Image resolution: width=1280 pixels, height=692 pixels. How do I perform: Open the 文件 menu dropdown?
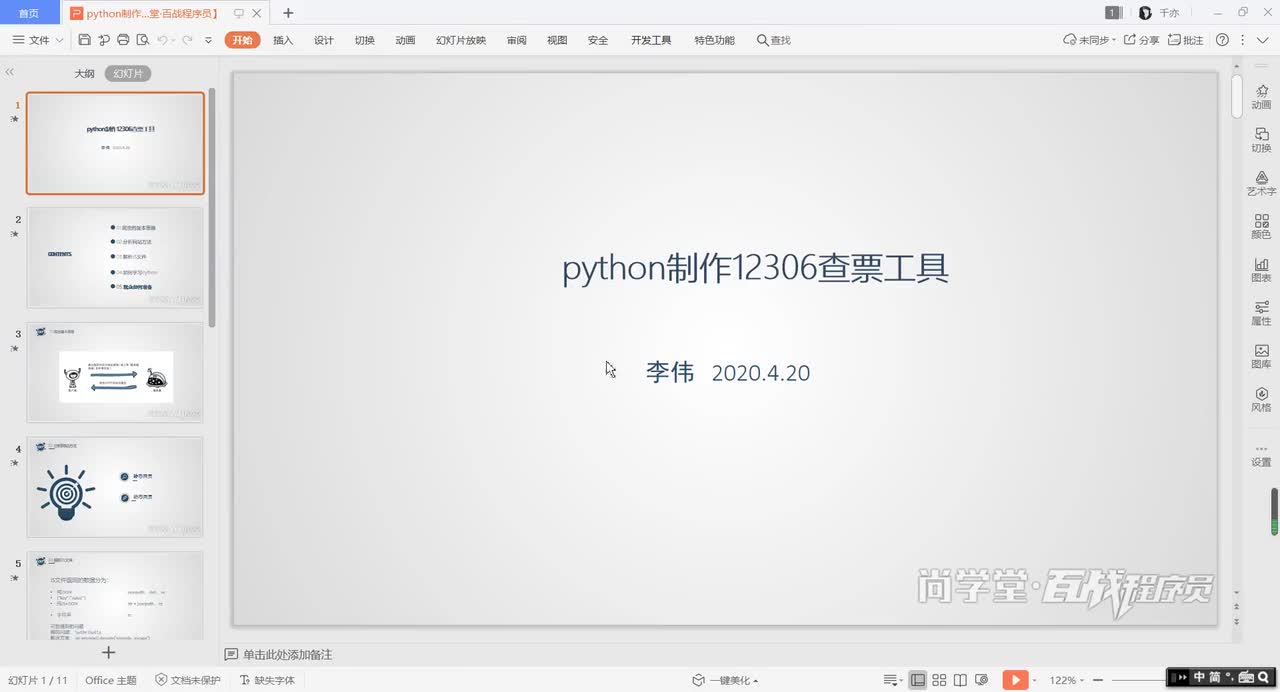(38, 40)
